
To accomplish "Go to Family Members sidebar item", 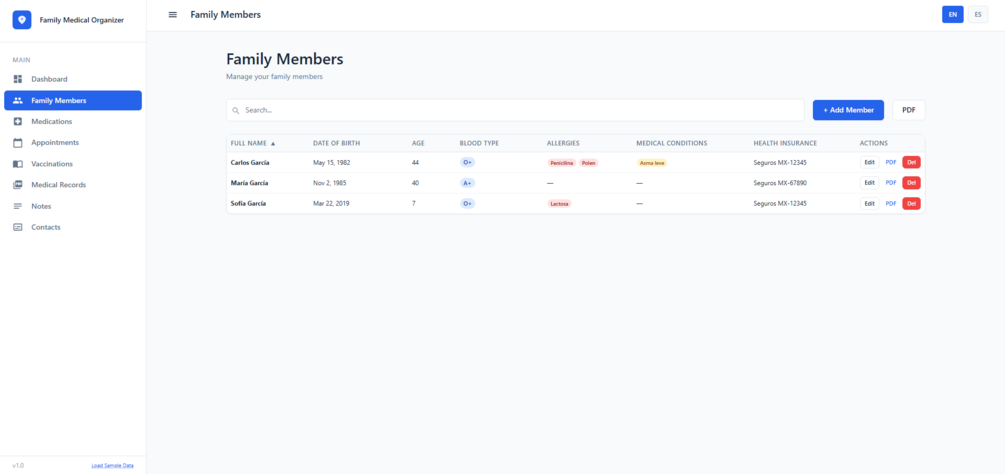I will click(73, 101).
